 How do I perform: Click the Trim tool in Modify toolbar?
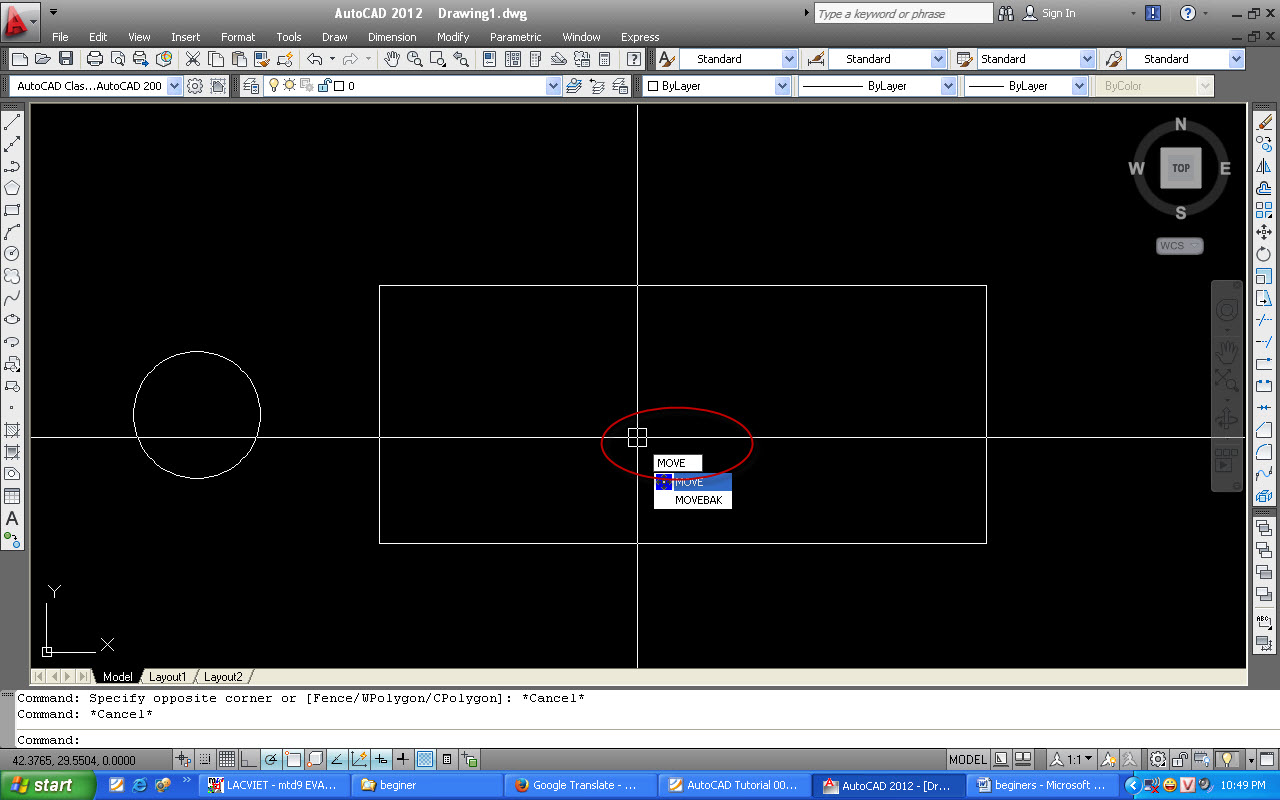coord(1264,320)
